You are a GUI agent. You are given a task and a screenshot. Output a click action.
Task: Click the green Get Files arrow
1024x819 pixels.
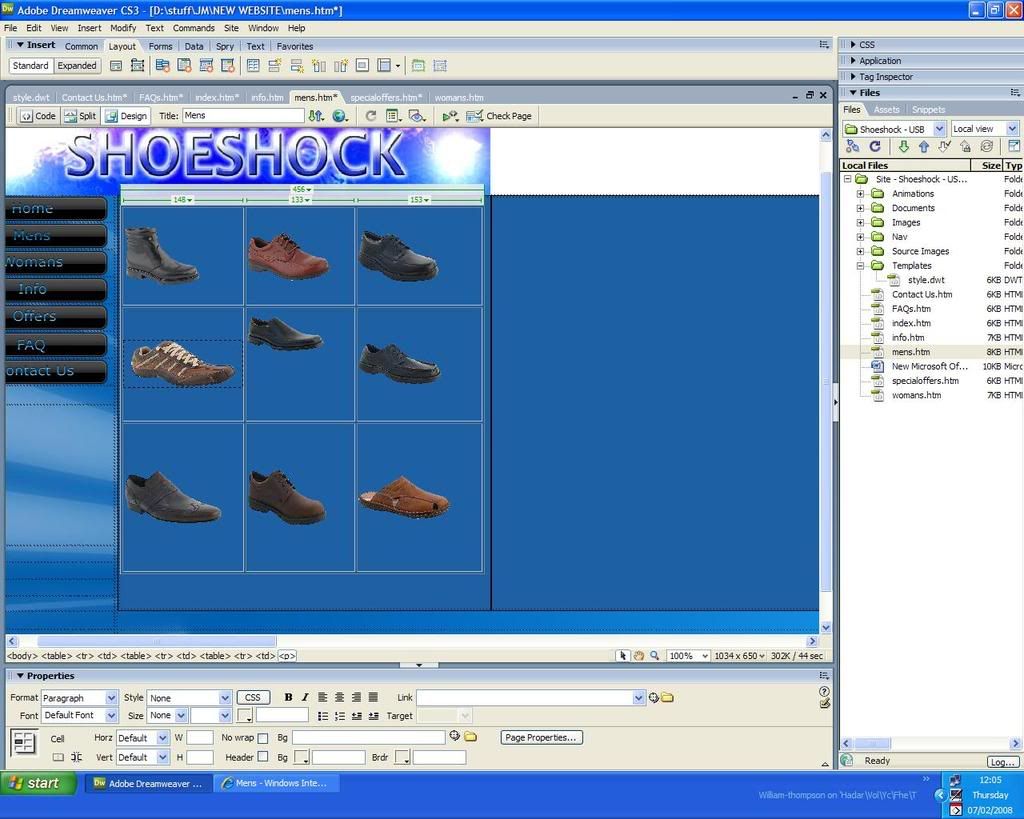pyautogui.click(x=904, y=146)
